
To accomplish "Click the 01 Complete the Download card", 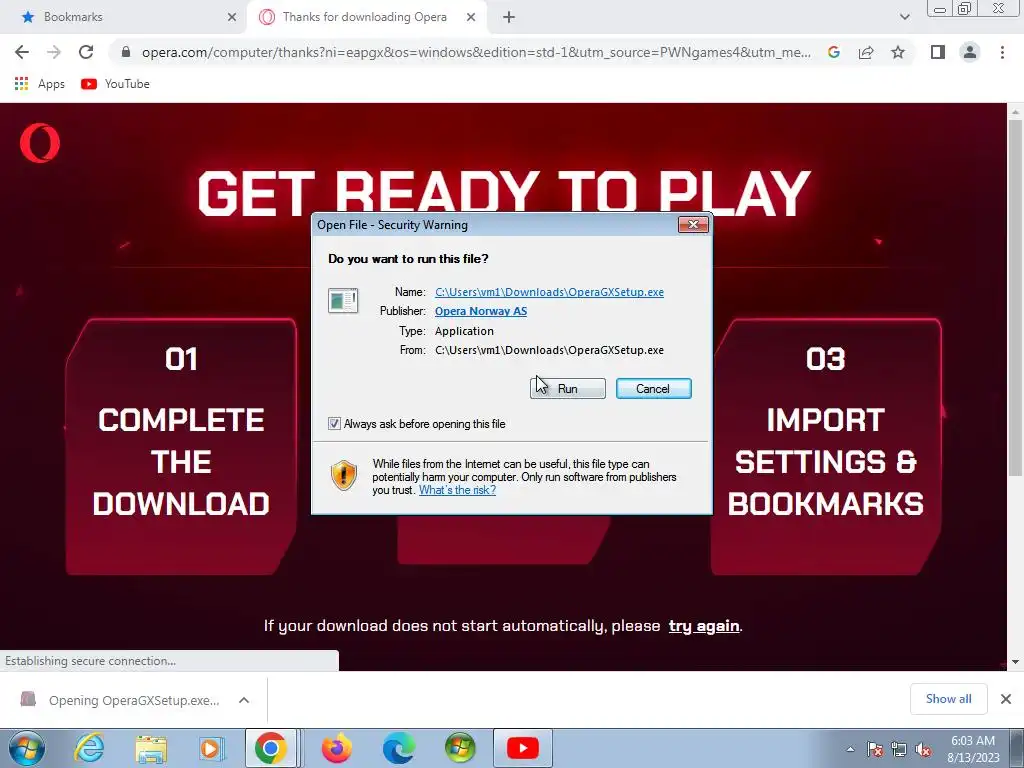I will point(181,447).
